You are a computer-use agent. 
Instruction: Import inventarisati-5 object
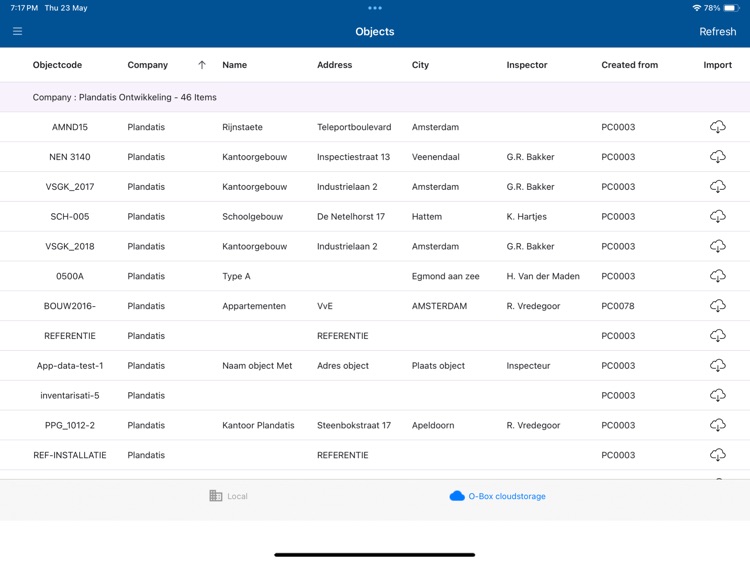717,395
